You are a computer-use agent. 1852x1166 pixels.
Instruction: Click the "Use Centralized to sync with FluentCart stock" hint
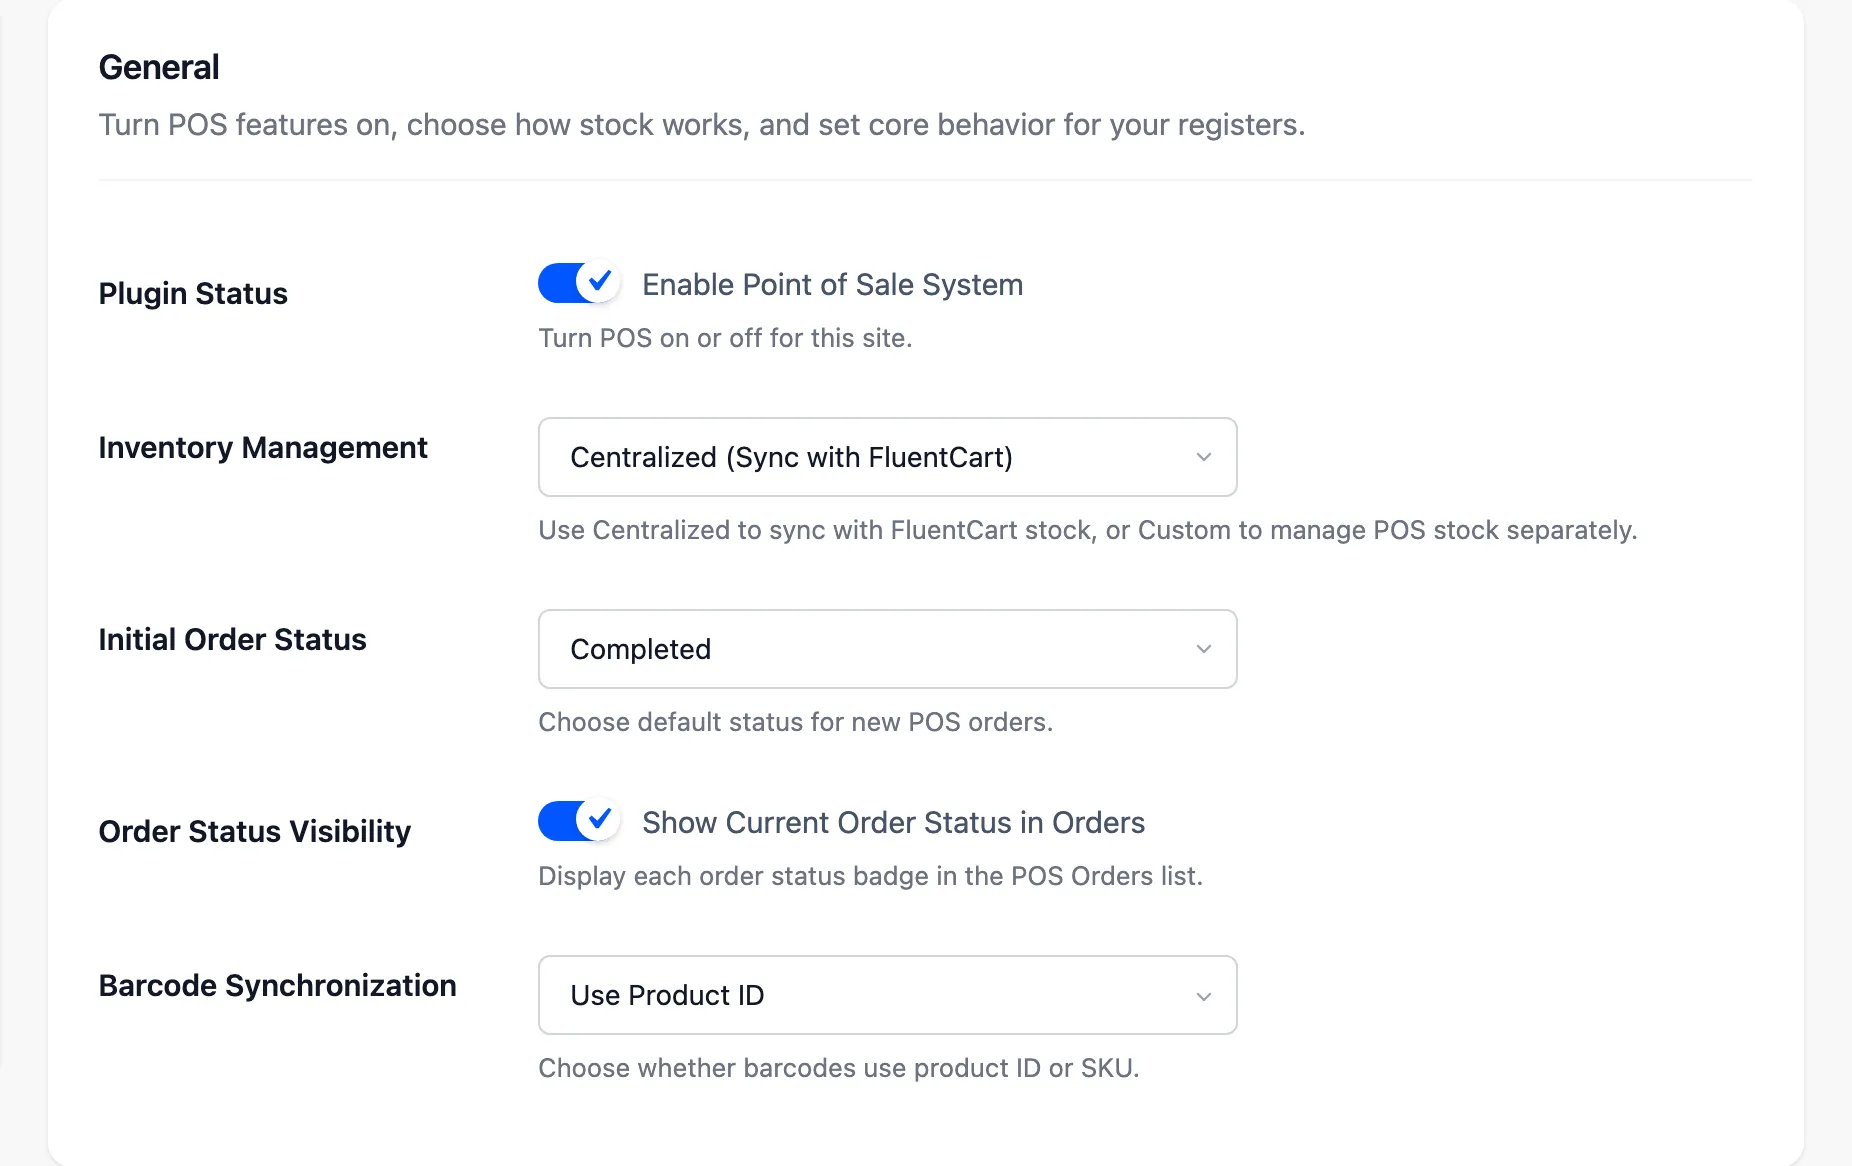[x=1087, y=530]
